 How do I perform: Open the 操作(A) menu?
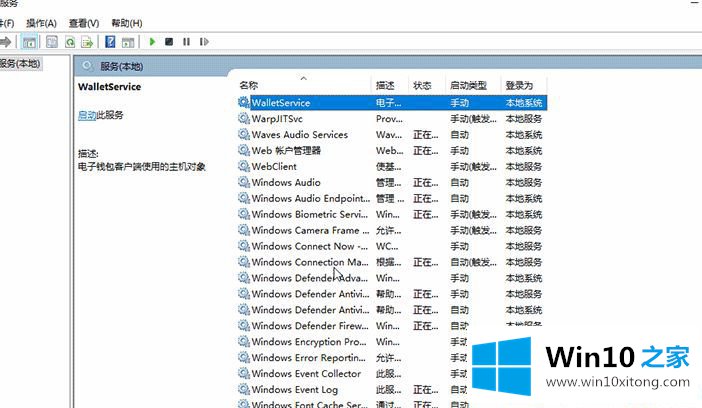41,23
